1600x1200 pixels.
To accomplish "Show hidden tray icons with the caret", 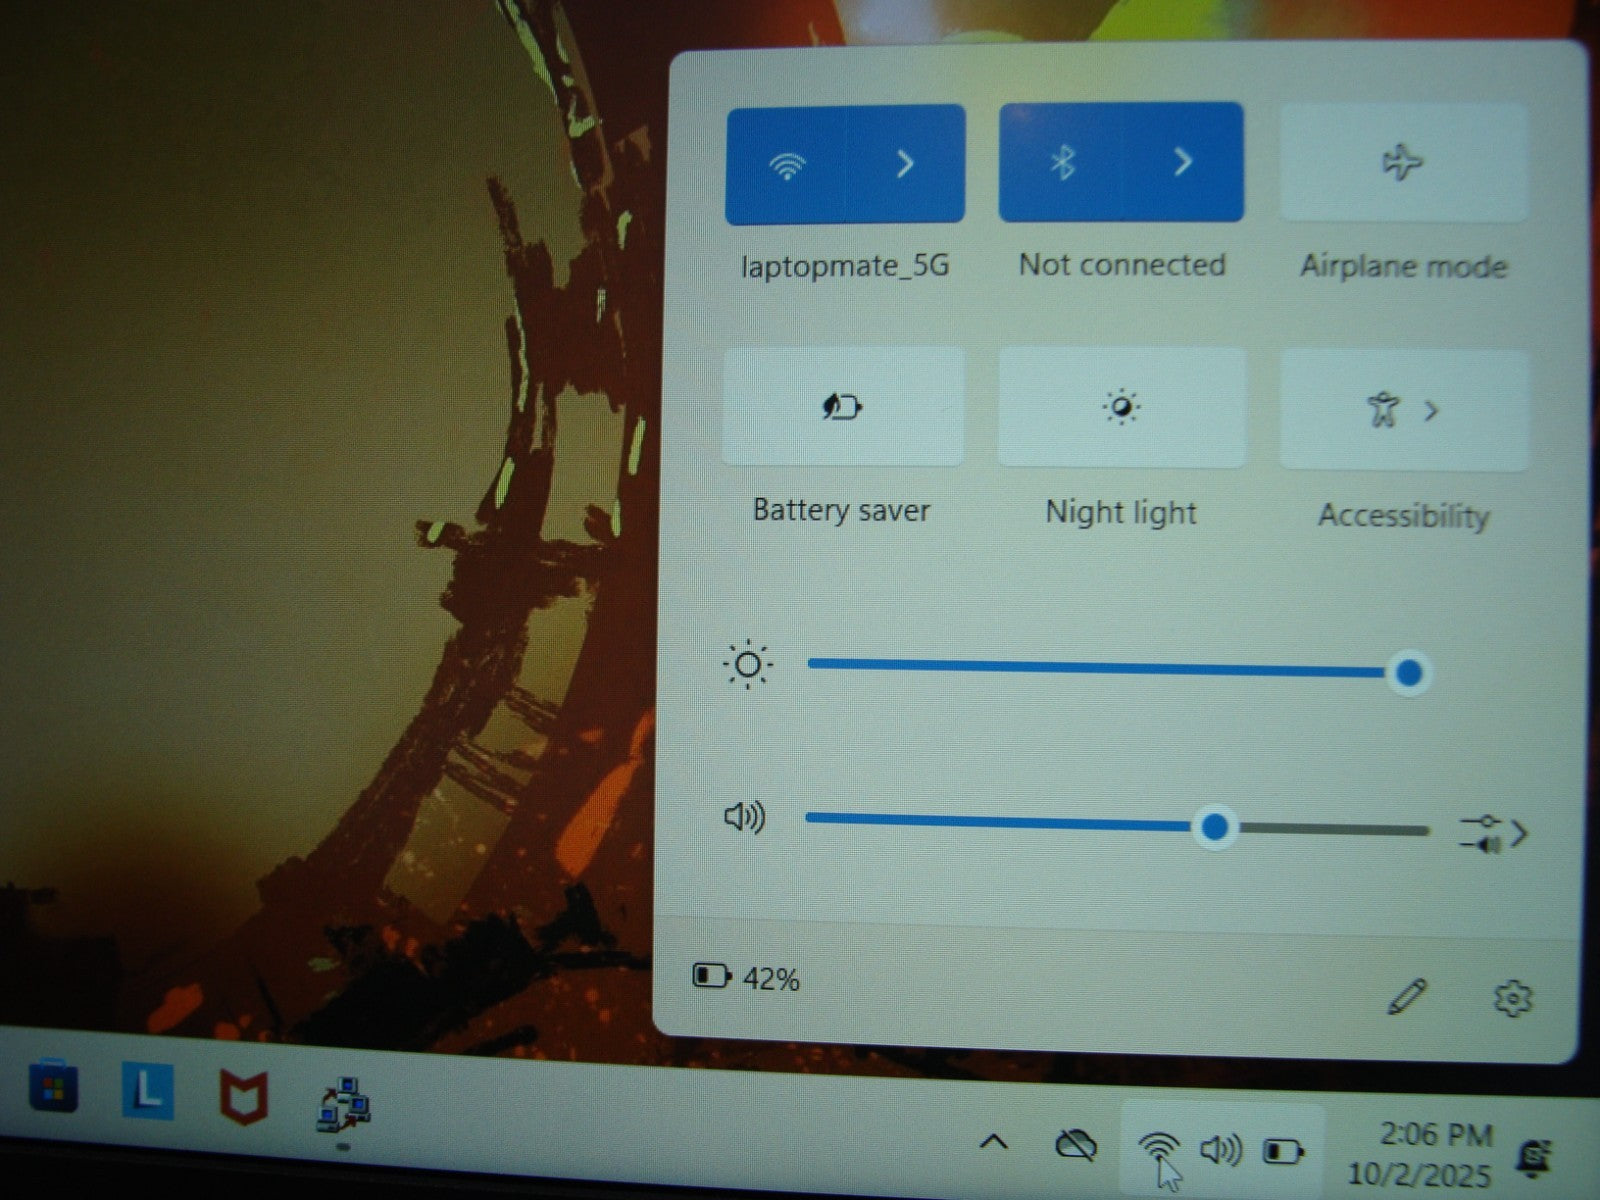I will pos(993,1141).
